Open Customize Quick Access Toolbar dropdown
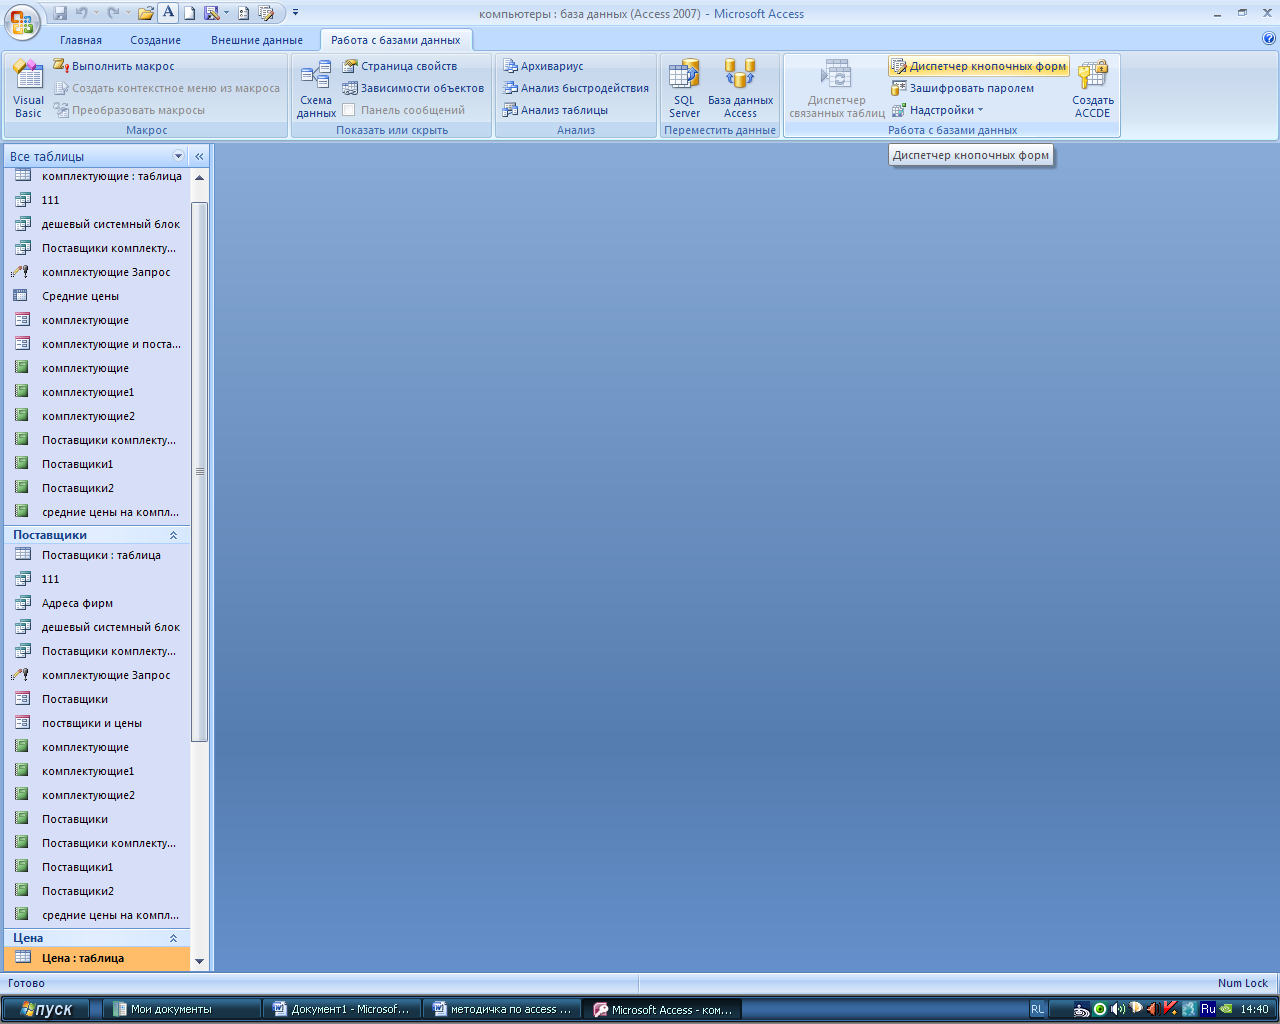The image size is (1280, 1024). coord(295,13)
